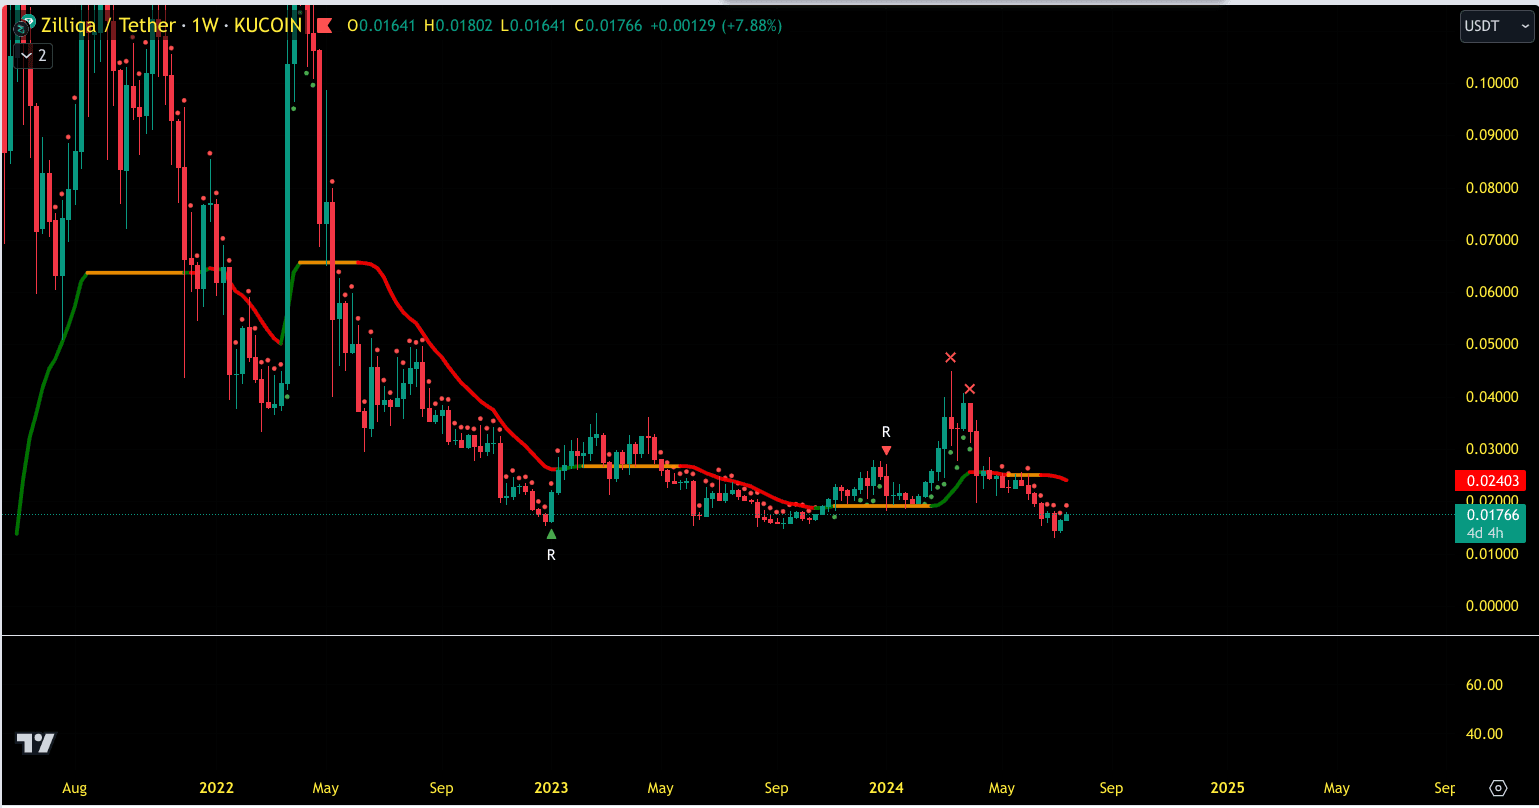1539x808 pixels.
Task: Click the 0.06000 price axis label
Action: [1492, 292]
